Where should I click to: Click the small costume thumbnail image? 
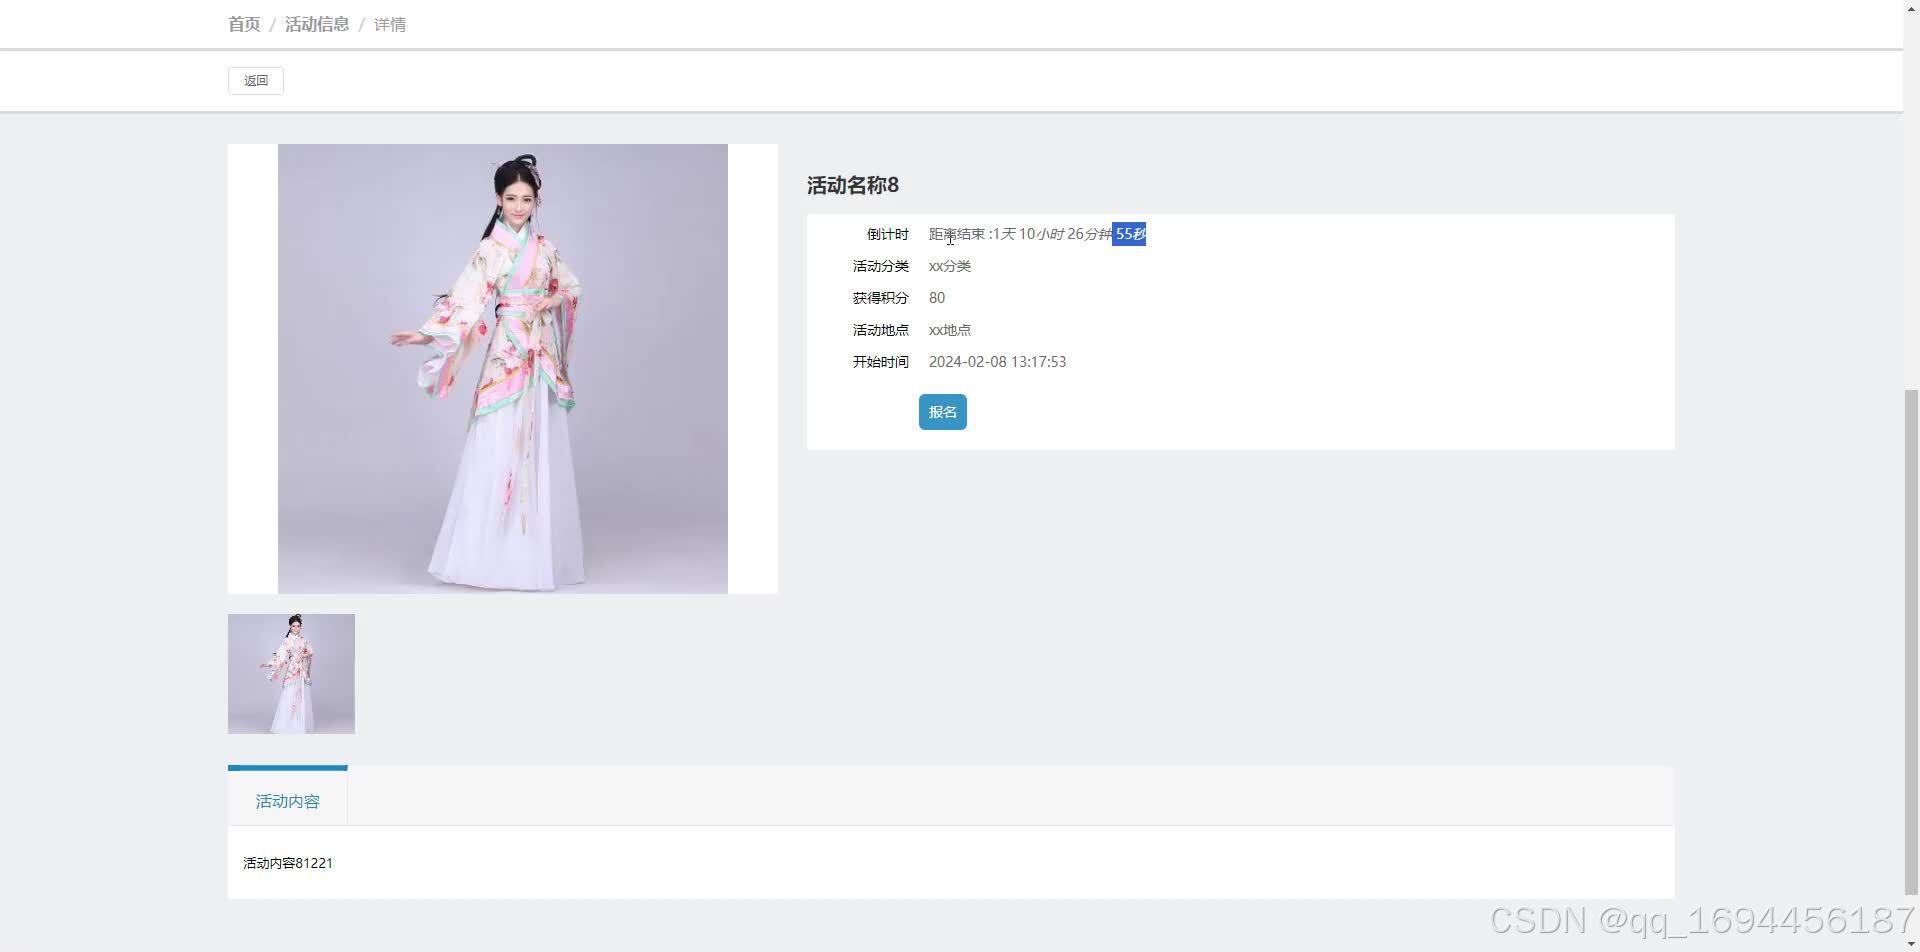(291, 674)
